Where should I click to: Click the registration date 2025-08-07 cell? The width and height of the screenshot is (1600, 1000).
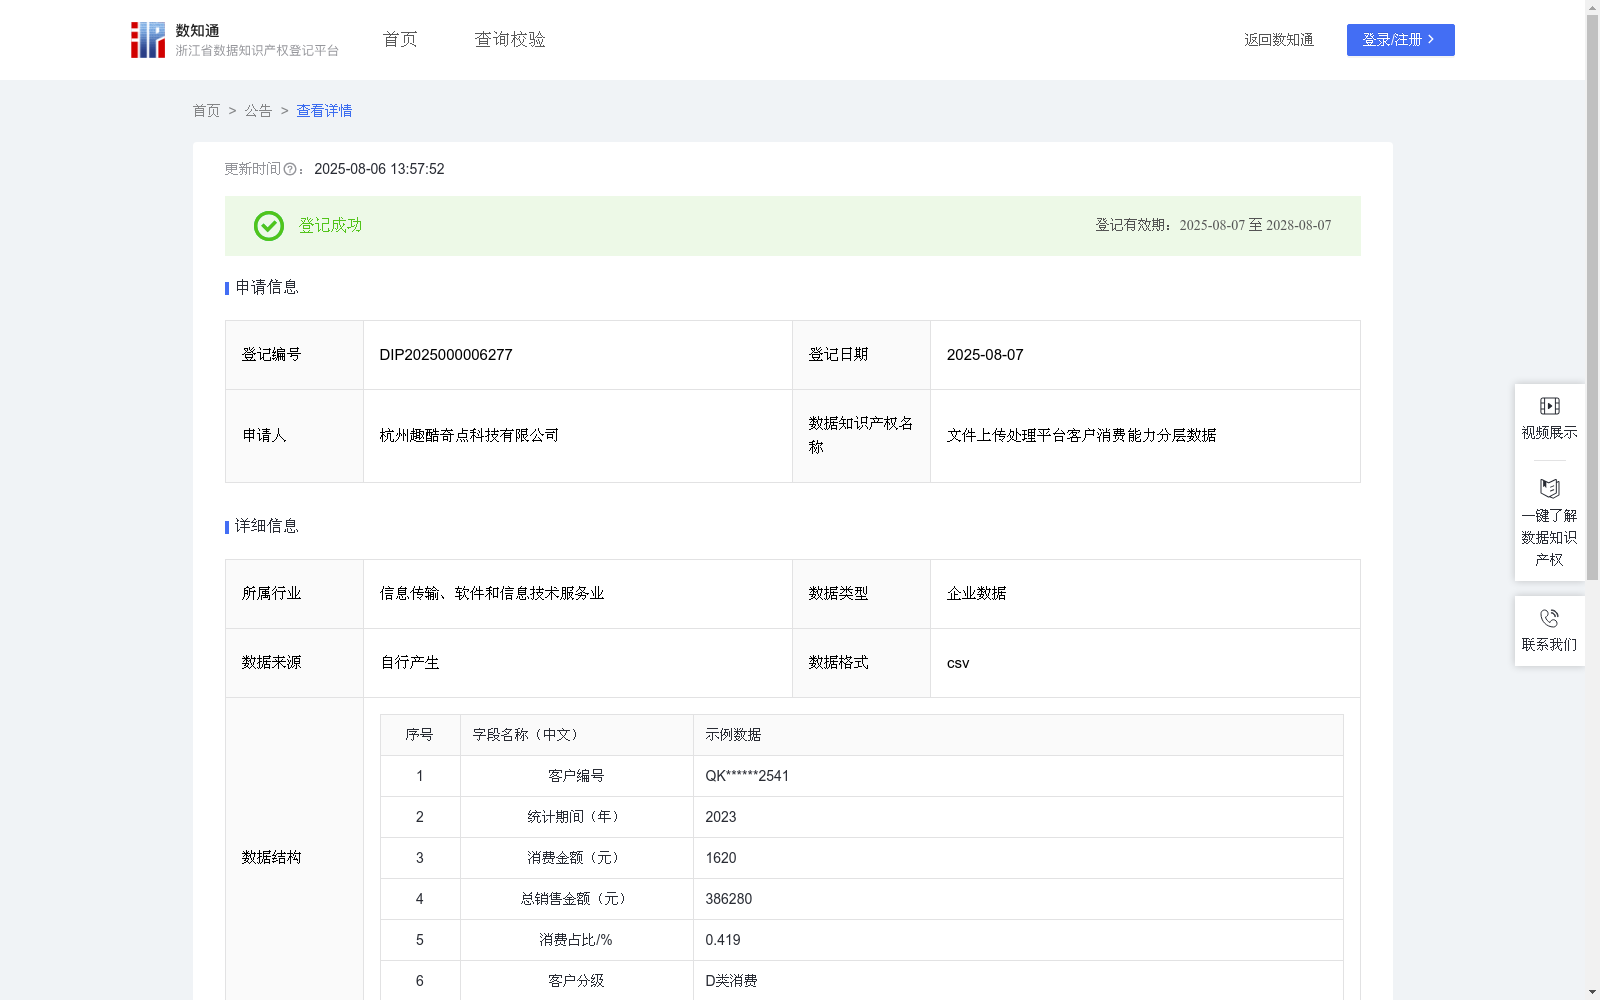1145,355
